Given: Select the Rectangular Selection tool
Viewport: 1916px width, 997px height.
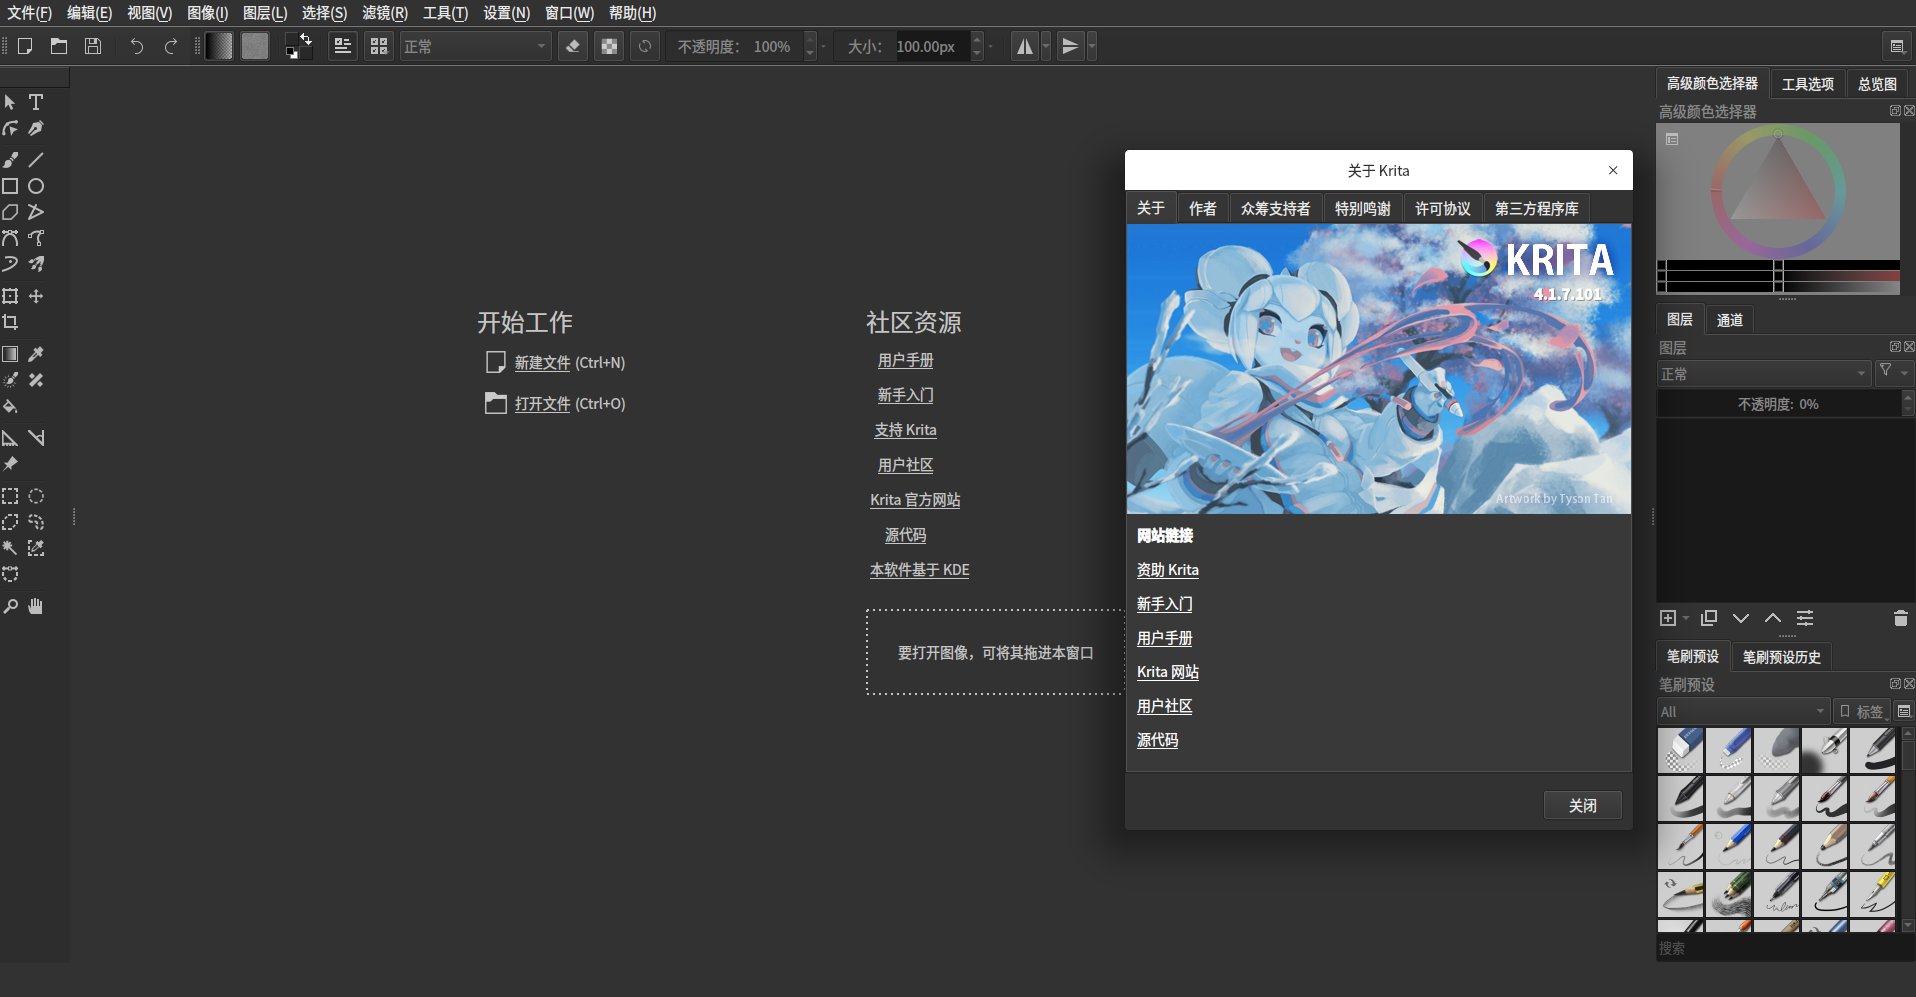Looking at the screenshot, I should 10,496.
